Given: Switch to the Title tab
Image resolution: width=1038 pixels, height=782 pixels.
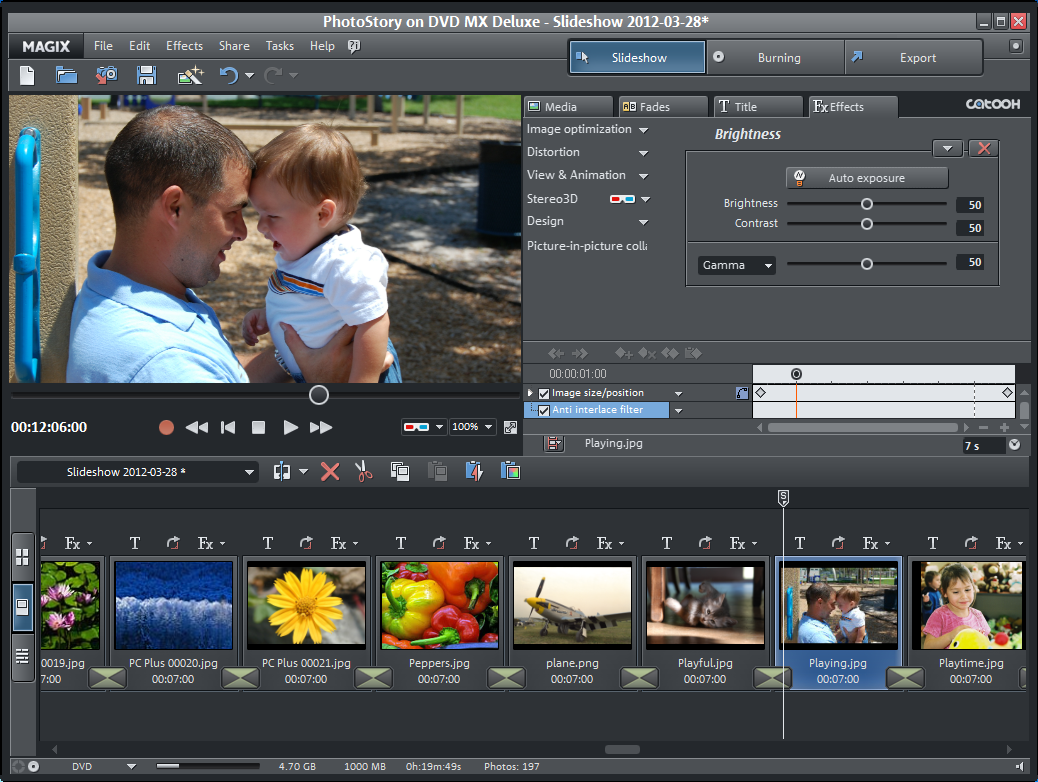Looking at the screenshot, I should coord(759,107).
